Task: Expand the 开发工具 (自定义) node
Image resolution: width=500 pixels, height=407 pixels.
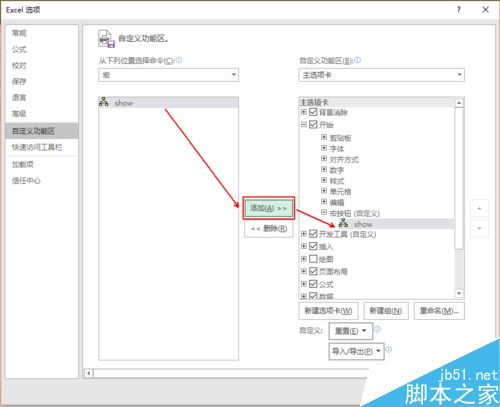Action: click(304, 234)
